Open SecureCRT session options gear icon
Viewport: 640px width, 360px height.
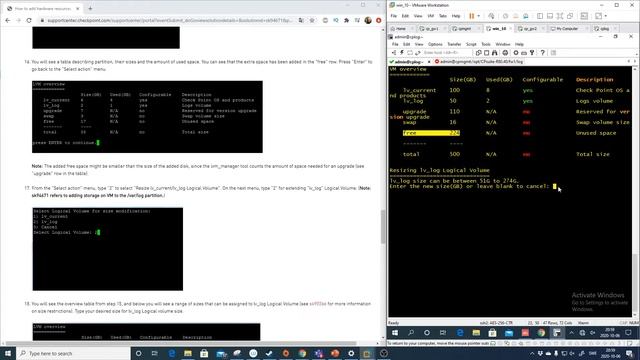pyautogui.click(x=516, y=53)
